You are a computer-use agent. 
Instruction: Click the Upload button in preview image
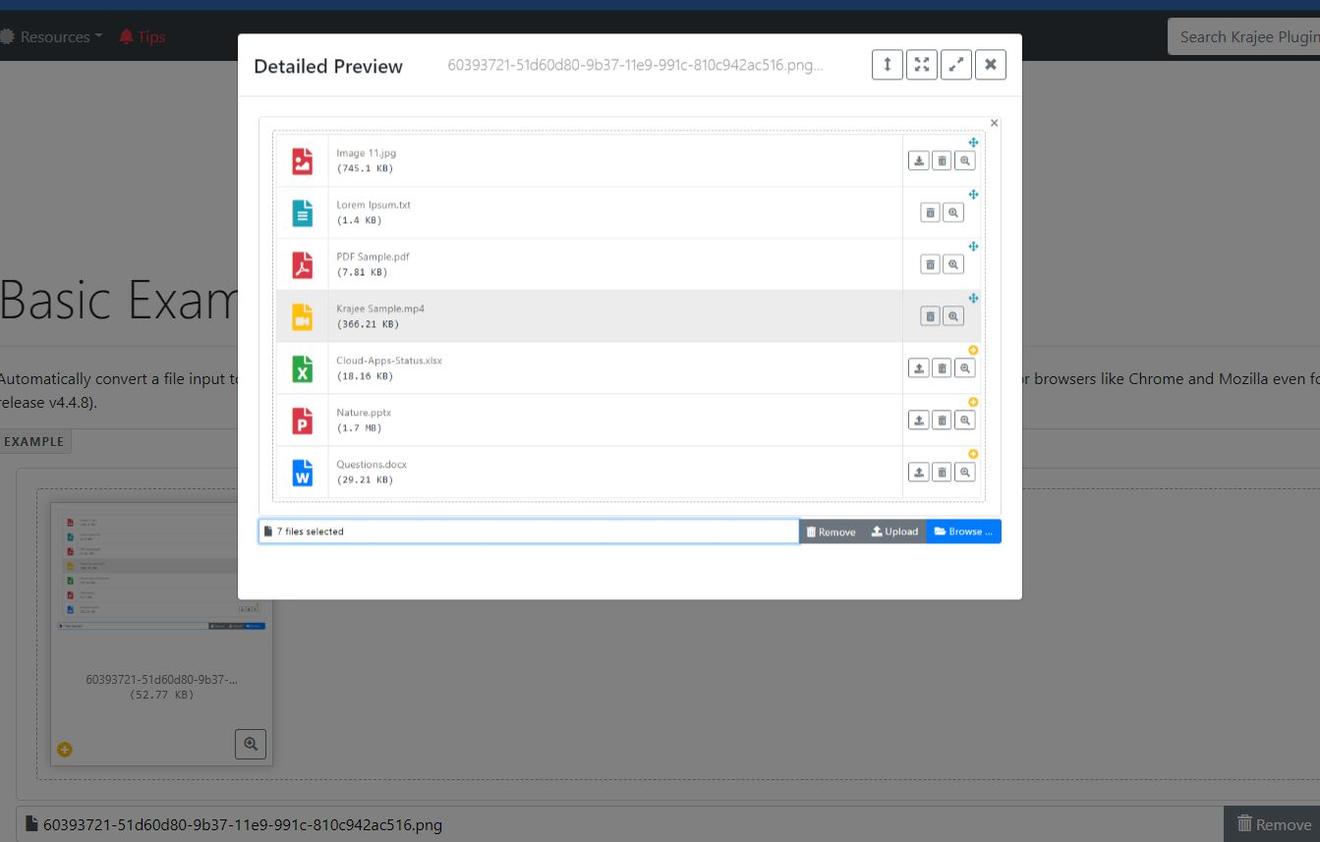(895, 532)
